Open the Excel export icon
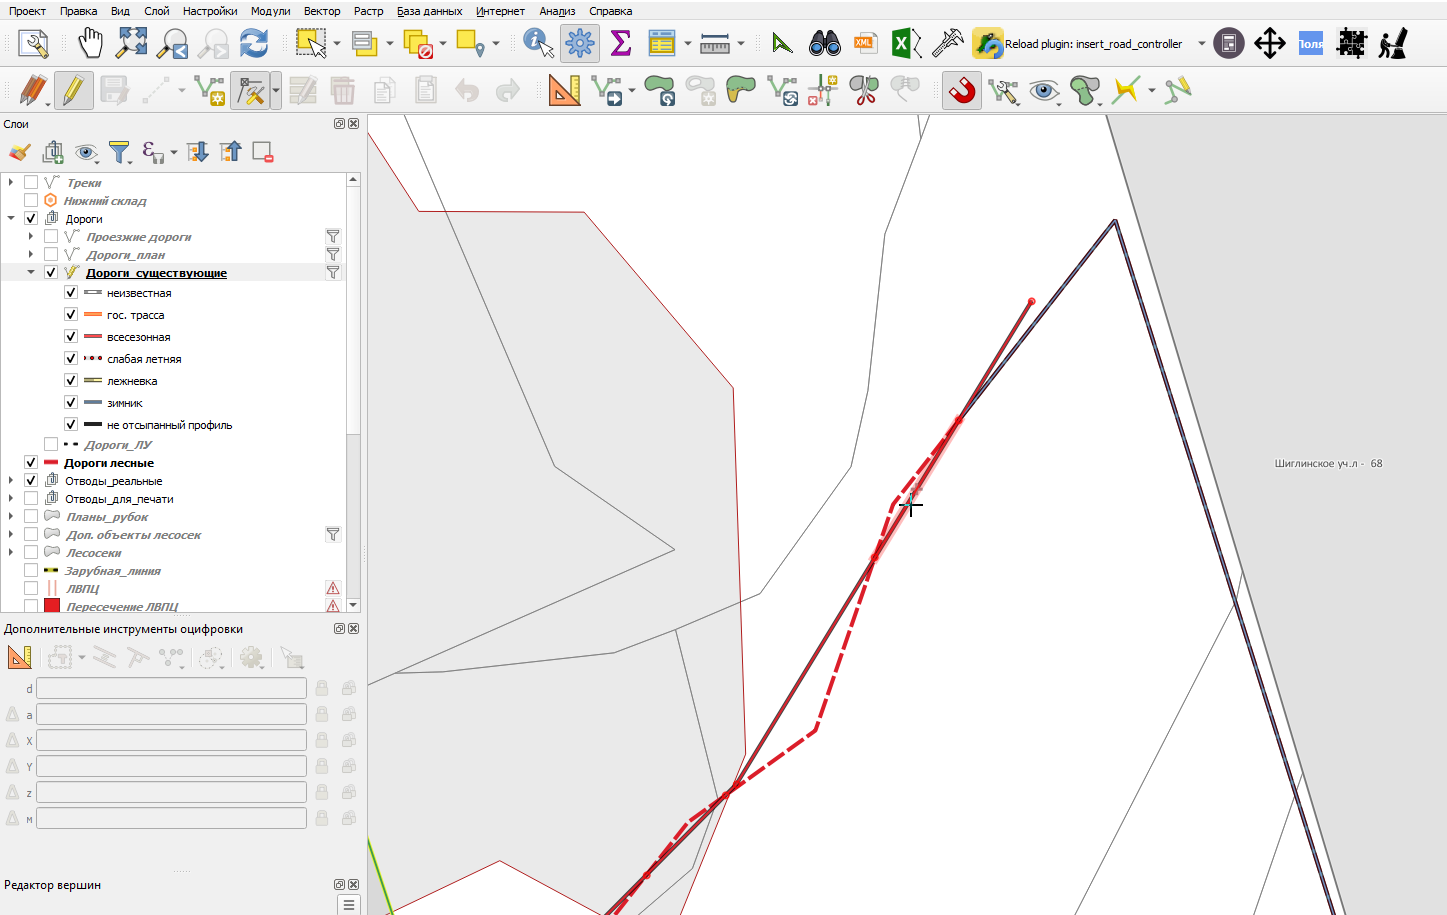Image resolution: width=1447 pixels, height=915 pixels. (906, 43)
